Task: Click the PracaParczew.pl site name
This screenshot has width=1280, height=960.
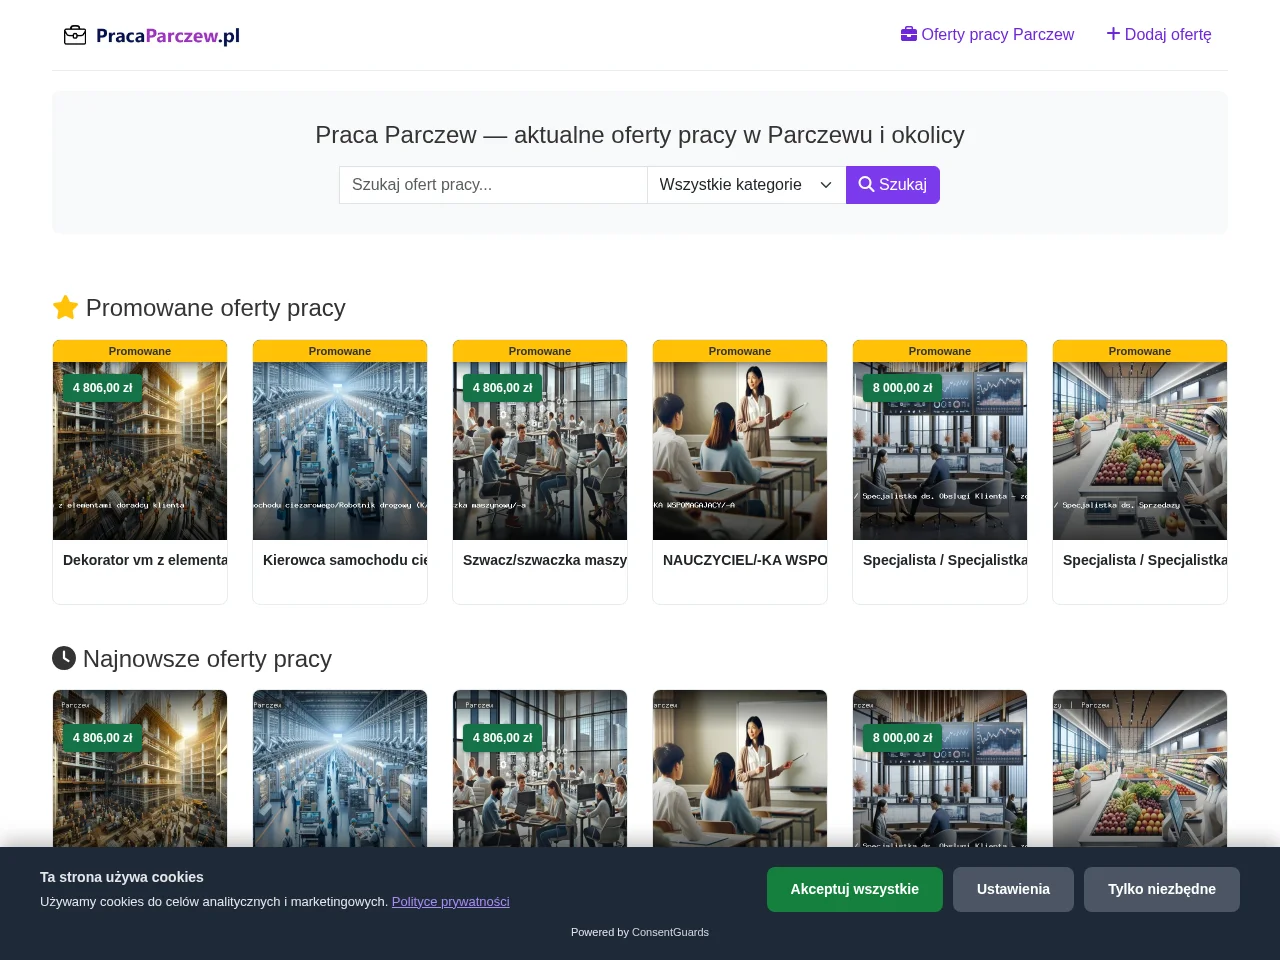Action: [x=168, y=36]
